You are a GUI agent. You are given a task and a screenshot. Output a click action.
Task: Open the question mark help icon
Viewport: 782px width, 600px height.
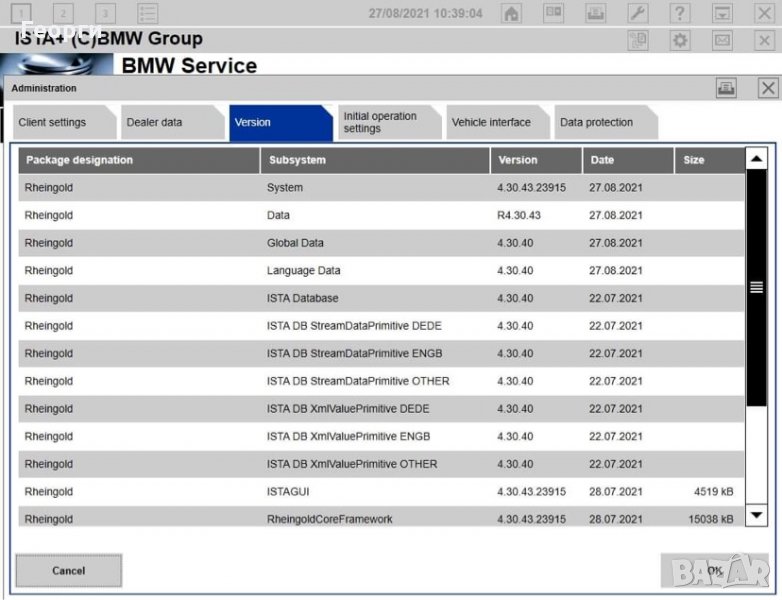click(679, 14)
